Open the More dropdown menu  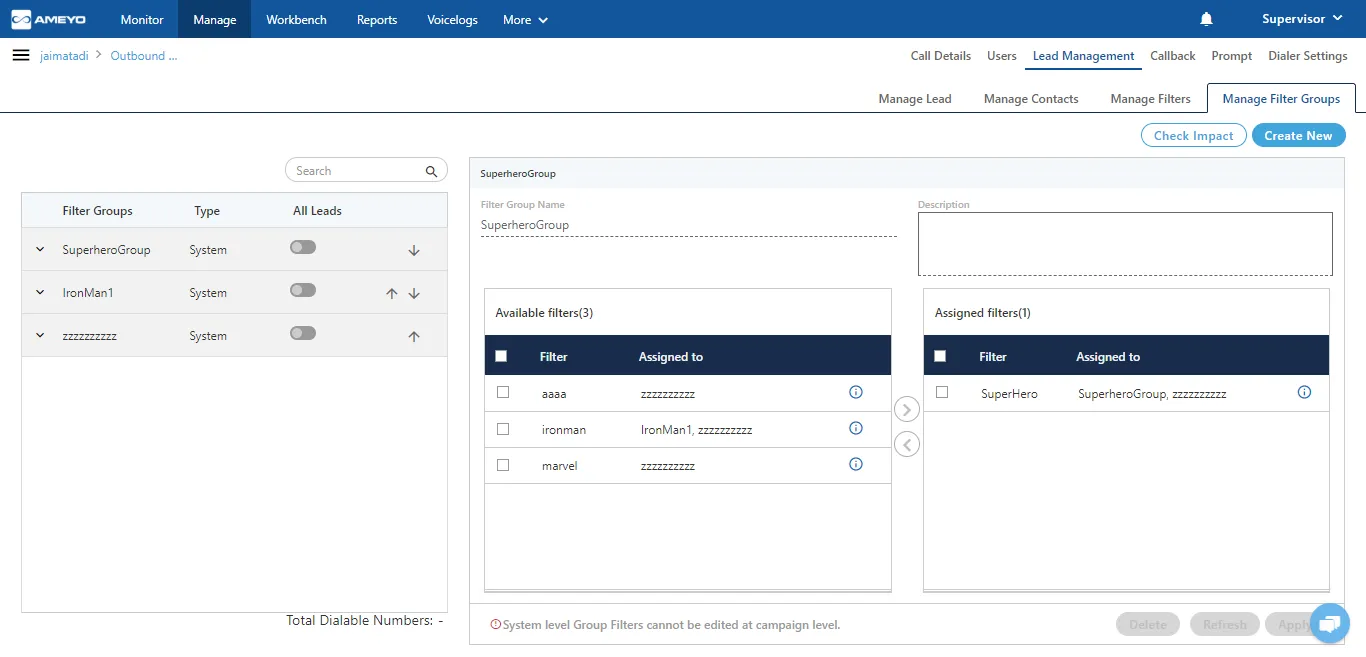(525, 20)
